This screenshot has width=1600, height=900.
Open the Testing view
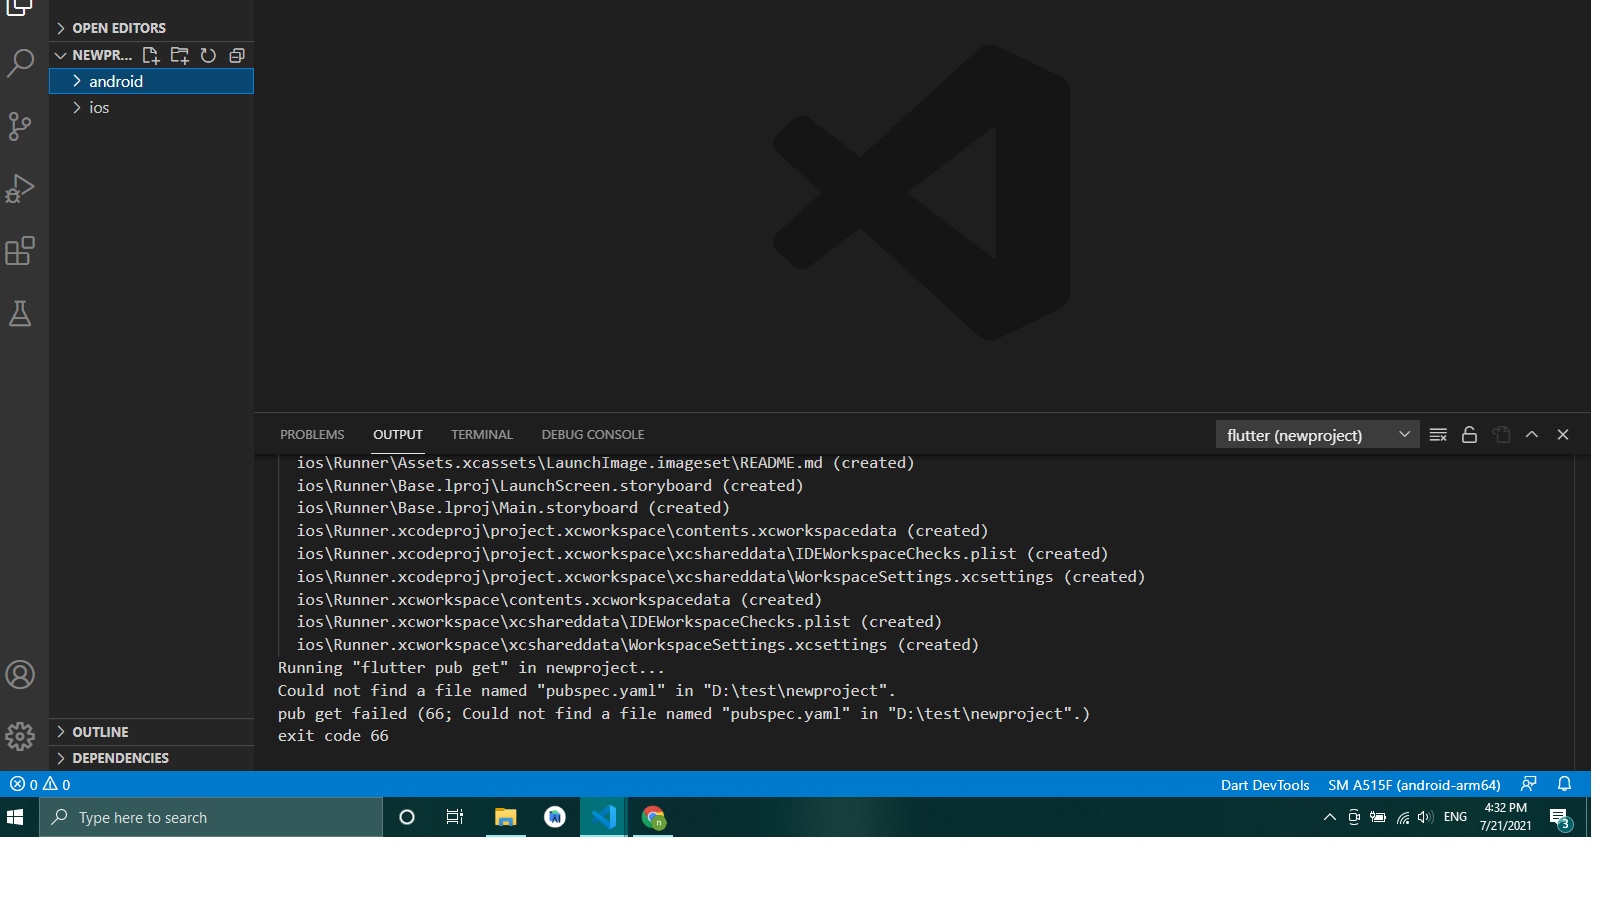[x=20, y=314]
